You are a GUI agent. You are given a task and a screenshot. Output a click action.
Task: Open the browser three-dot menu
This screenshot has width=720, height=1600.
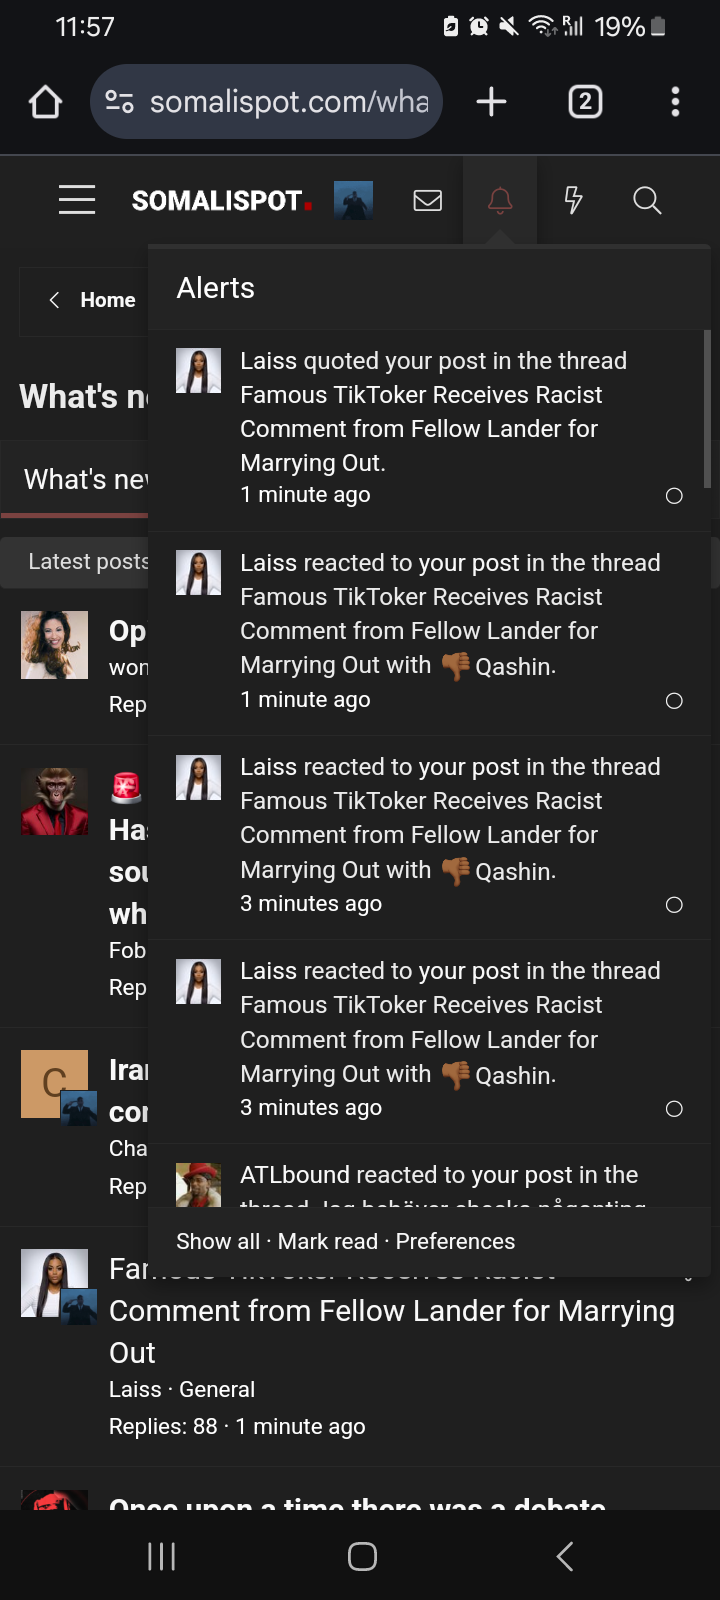click(675, 102)
